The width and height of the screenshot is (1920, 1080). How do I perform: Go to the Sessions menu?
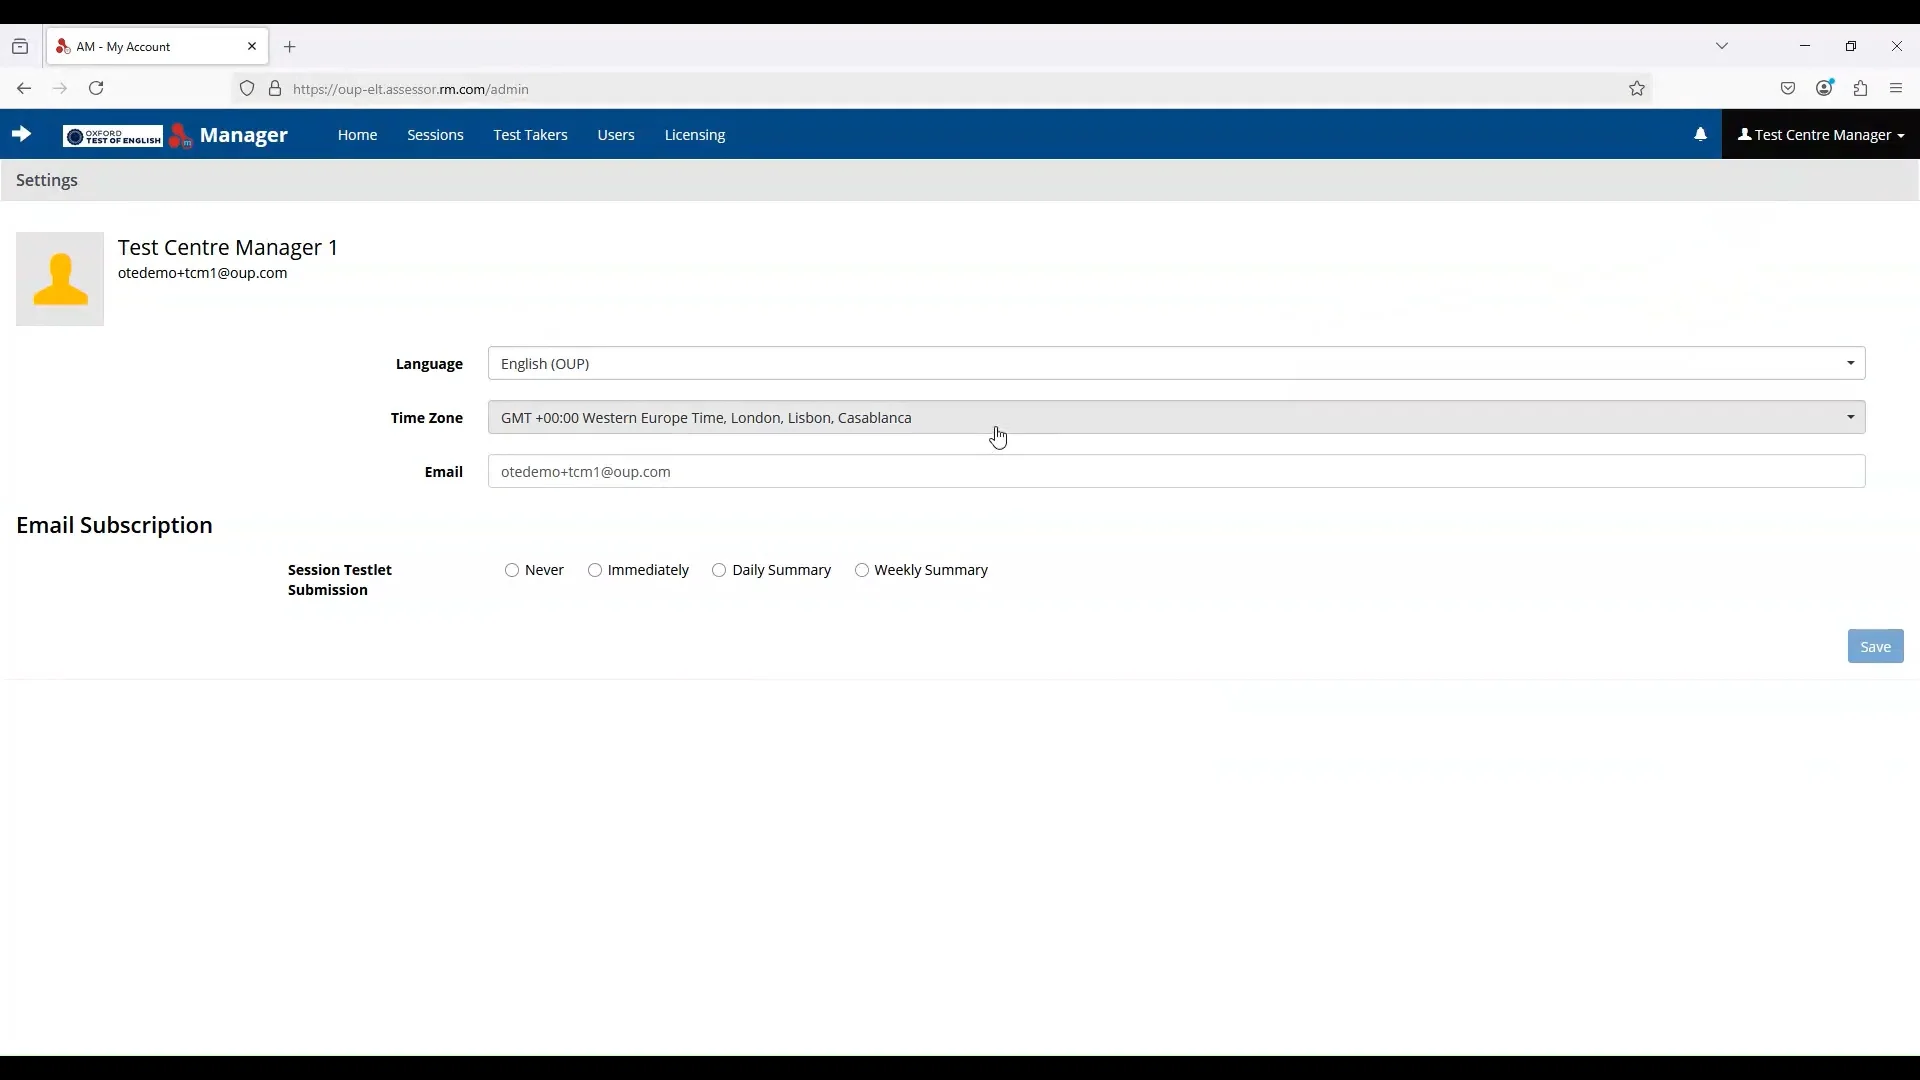pos(435,135)
